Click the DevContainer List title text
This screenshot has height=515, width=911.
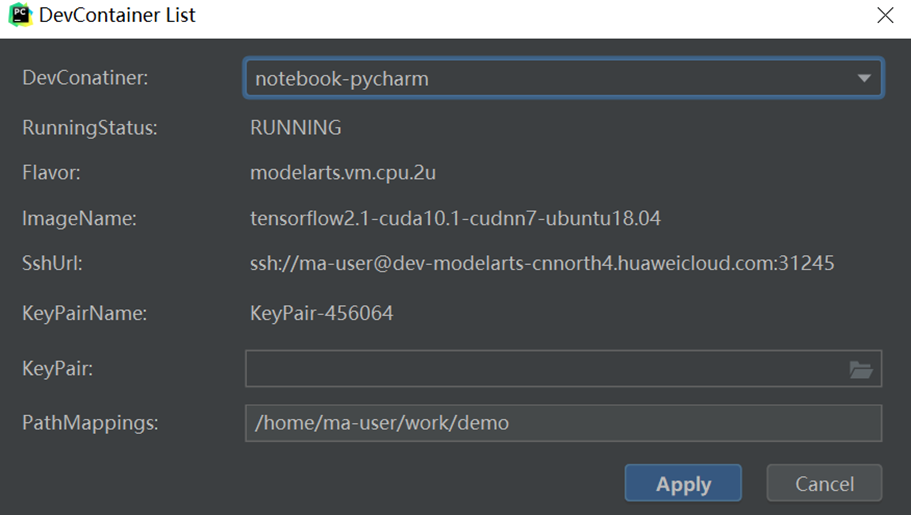pyautogui.click(x=117, y=15)
